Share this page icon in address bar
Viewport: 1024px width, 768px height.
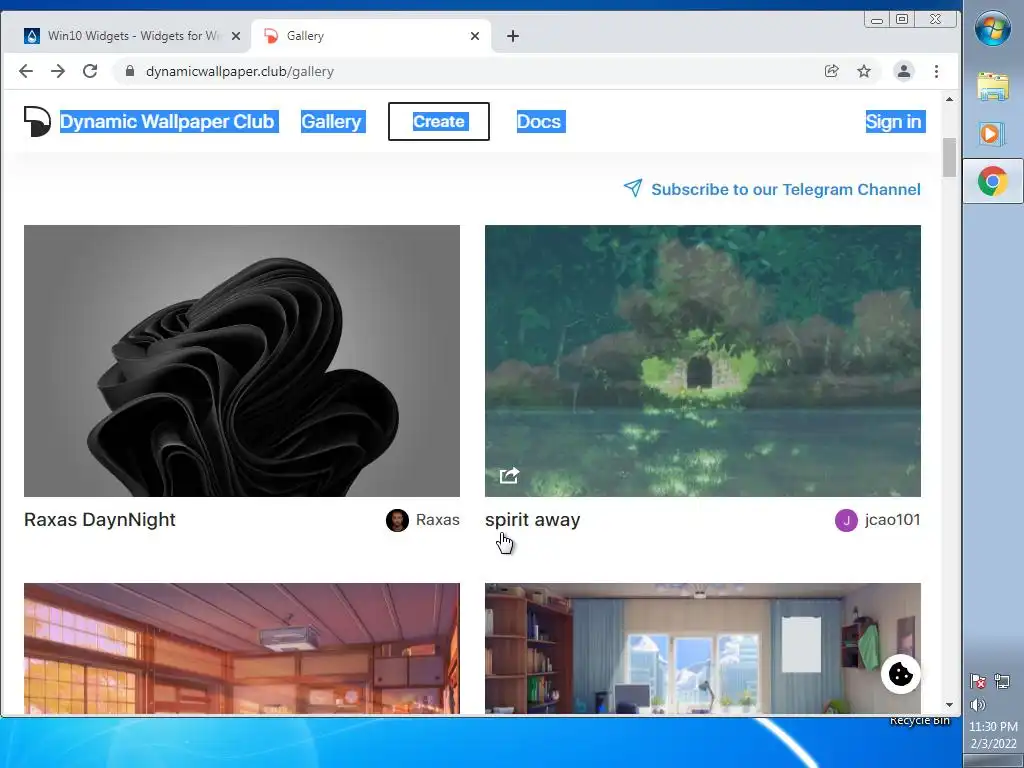pyautogui.click(x=831, y=71)
